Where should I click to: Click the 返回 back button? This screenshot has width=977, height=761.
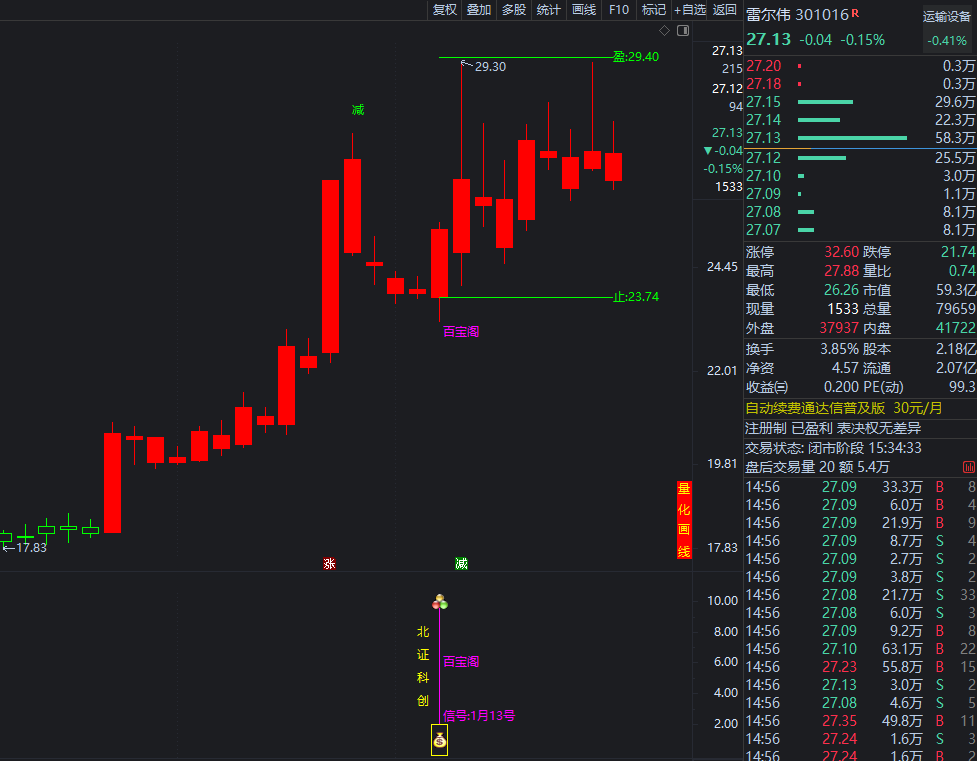pyautogui.click(x=725, y=10)
